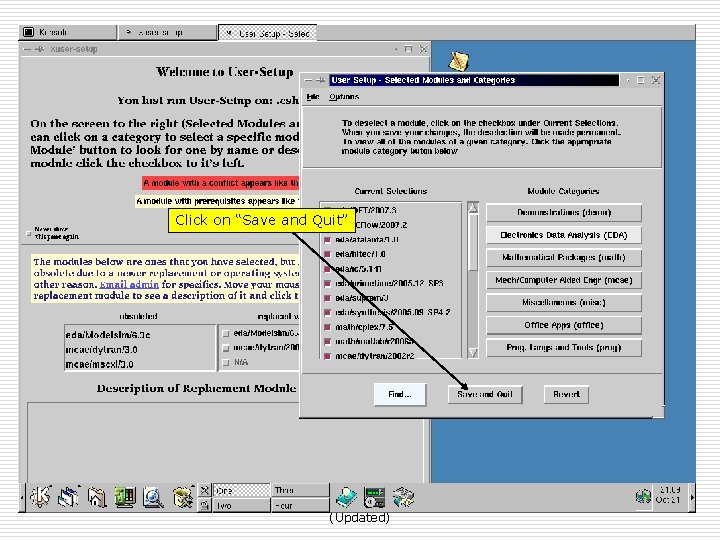Switch to the xuser-setup taskbar entry
The width and height of the screenshot is (720, 540).
coord(168,32)
